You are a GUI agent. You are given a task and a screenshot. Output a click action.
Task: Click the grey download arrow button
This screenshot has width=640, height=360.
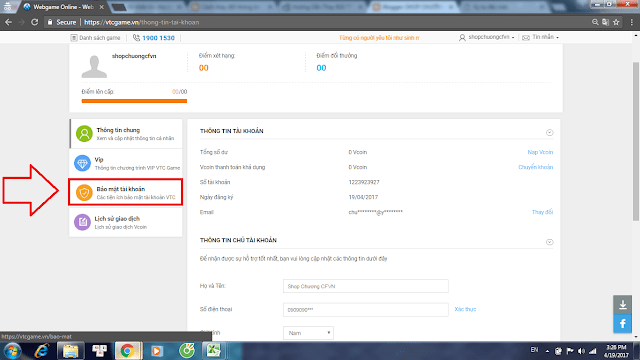click(622, 305)
